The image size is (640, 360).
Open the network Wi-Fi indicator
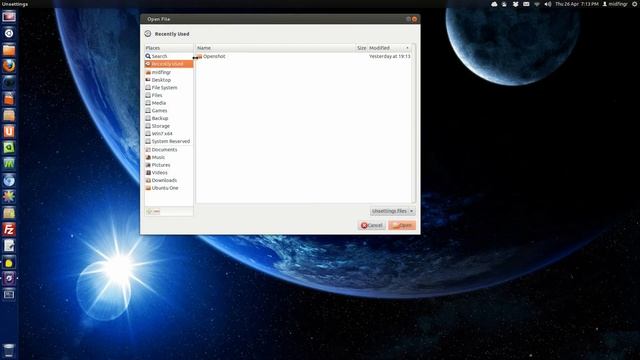click(x=537, y=4)
